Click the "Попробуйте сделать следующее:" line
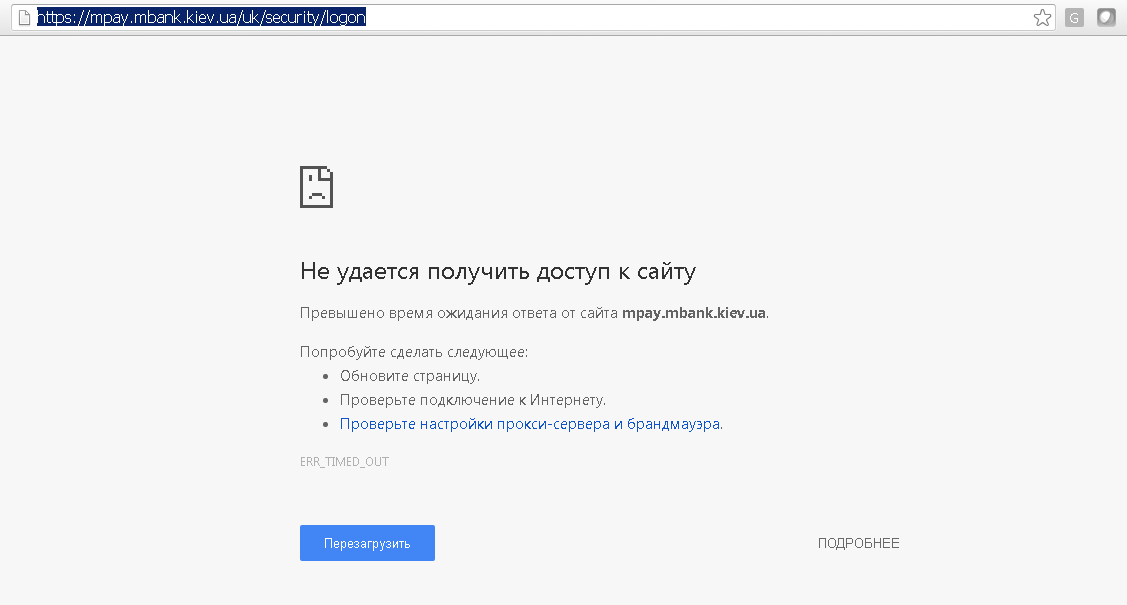The image size is (1127, 605). pyautogui.click(x=414, y=352)
